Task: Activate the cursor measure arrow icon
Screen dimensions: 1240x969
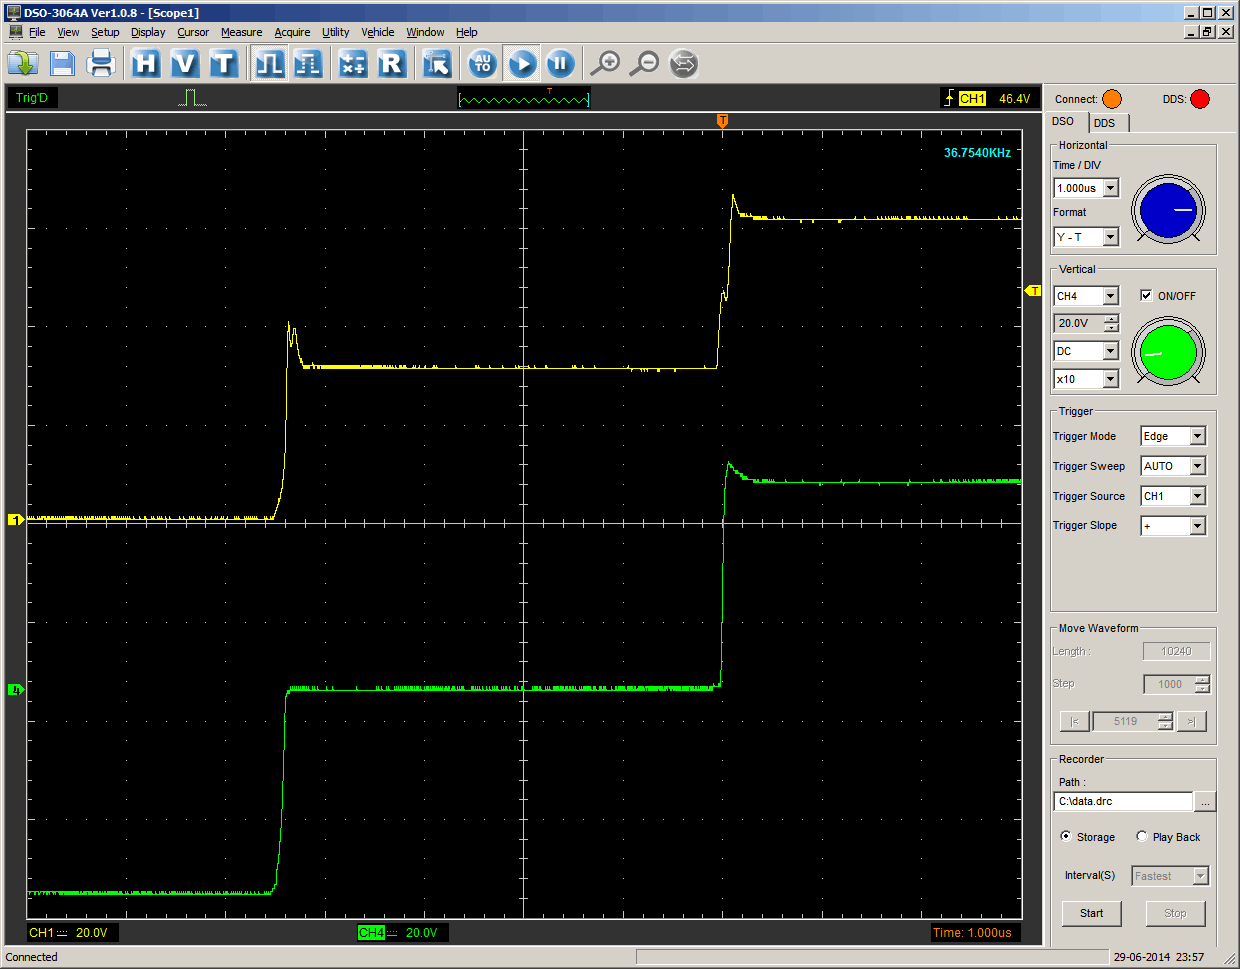Action: [x=437, y=64]
